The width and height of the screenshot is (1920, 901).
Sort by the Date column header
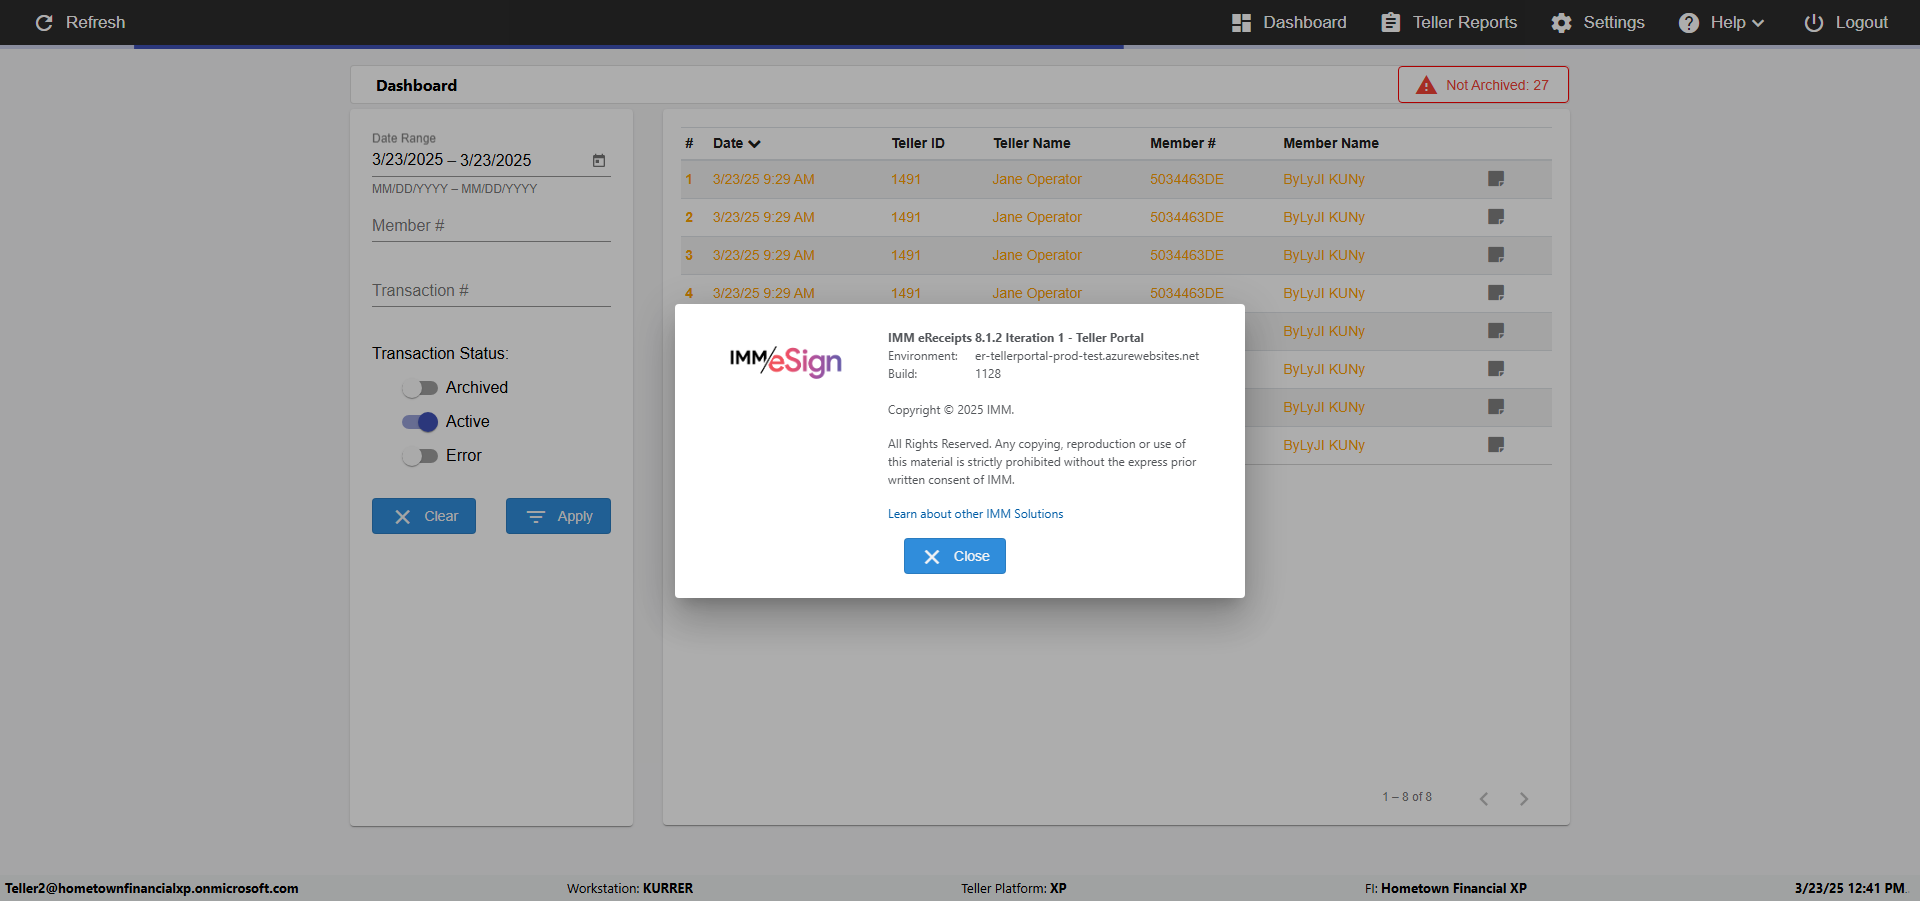[737, 143]
